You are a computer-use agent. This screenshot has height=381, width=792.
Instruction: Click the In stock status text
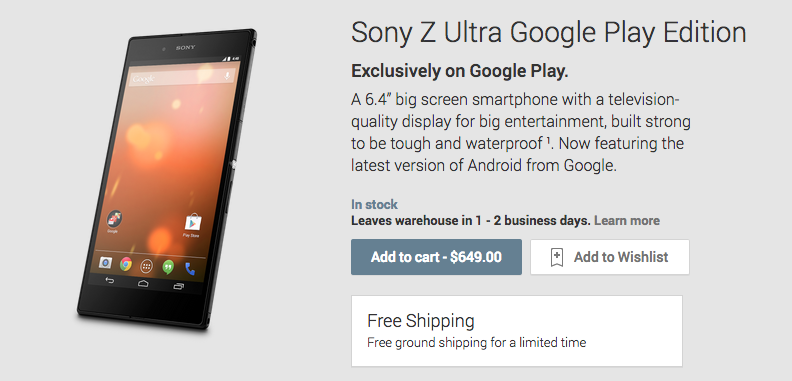(374, 205)
